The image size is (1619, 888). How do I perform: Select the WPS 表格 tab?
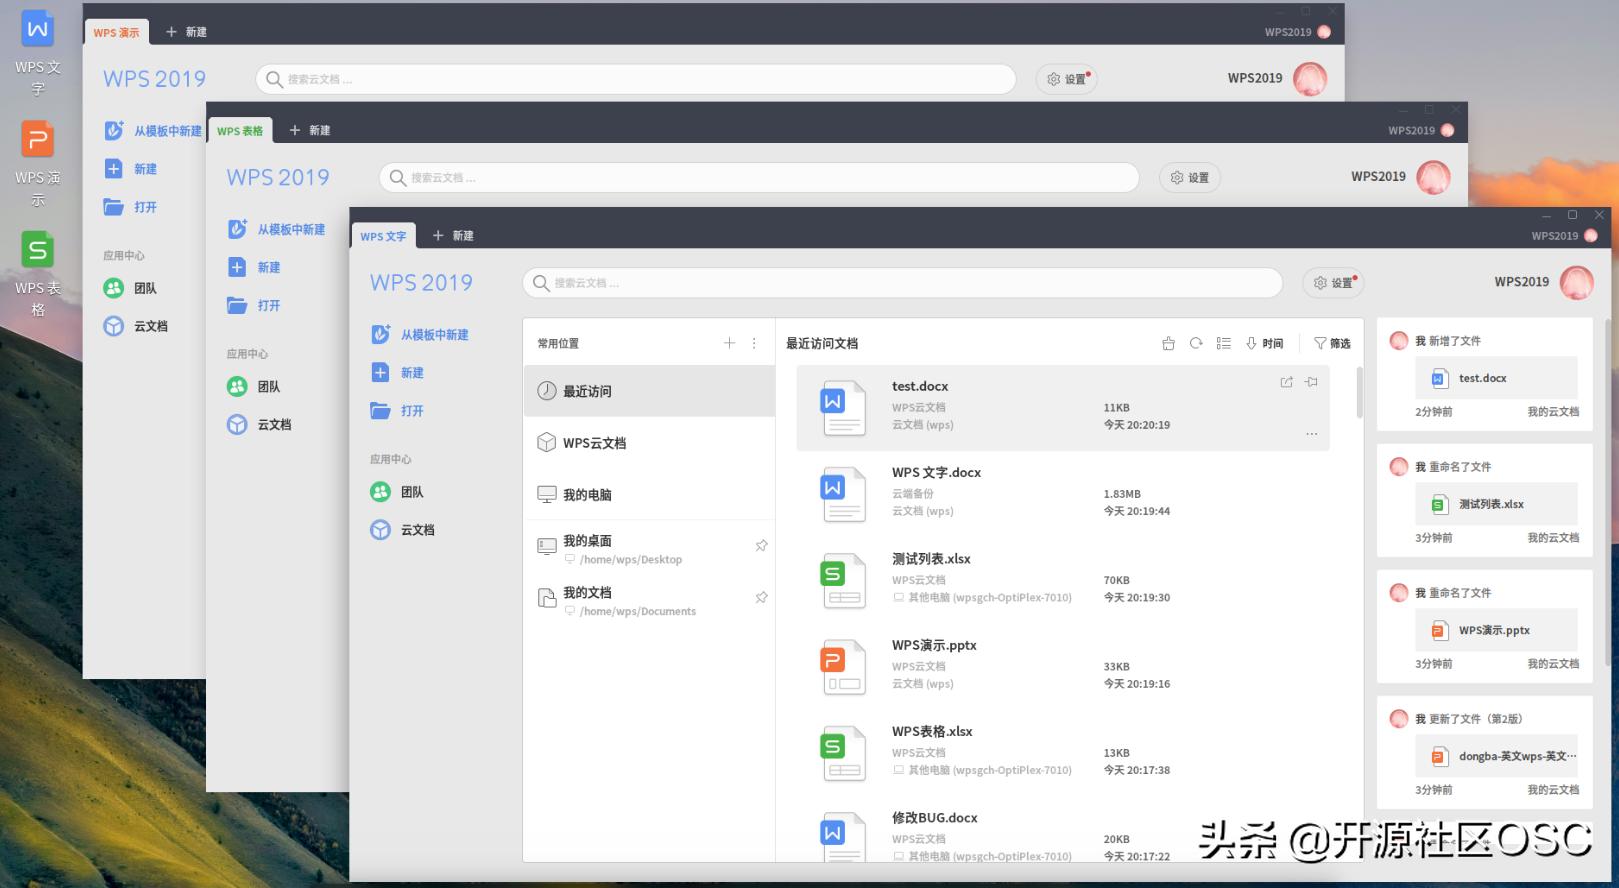pyautogui.click(x=240, y=131)
